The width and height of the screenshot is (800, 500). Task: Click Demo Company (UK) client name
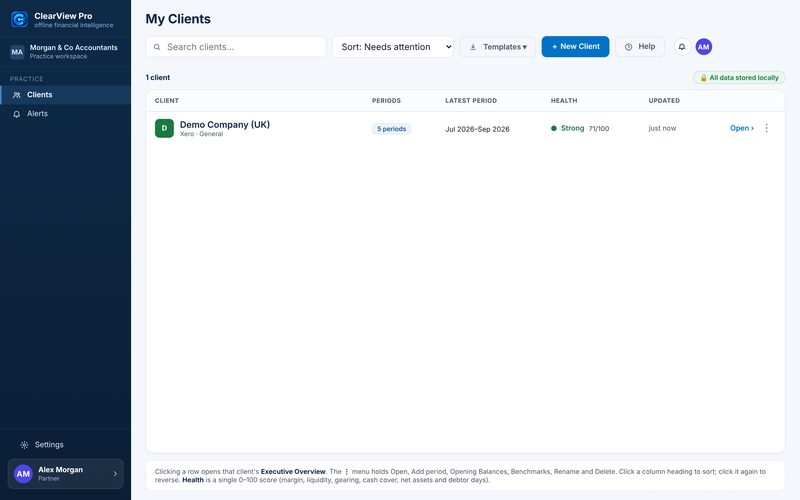pos(224,124)
